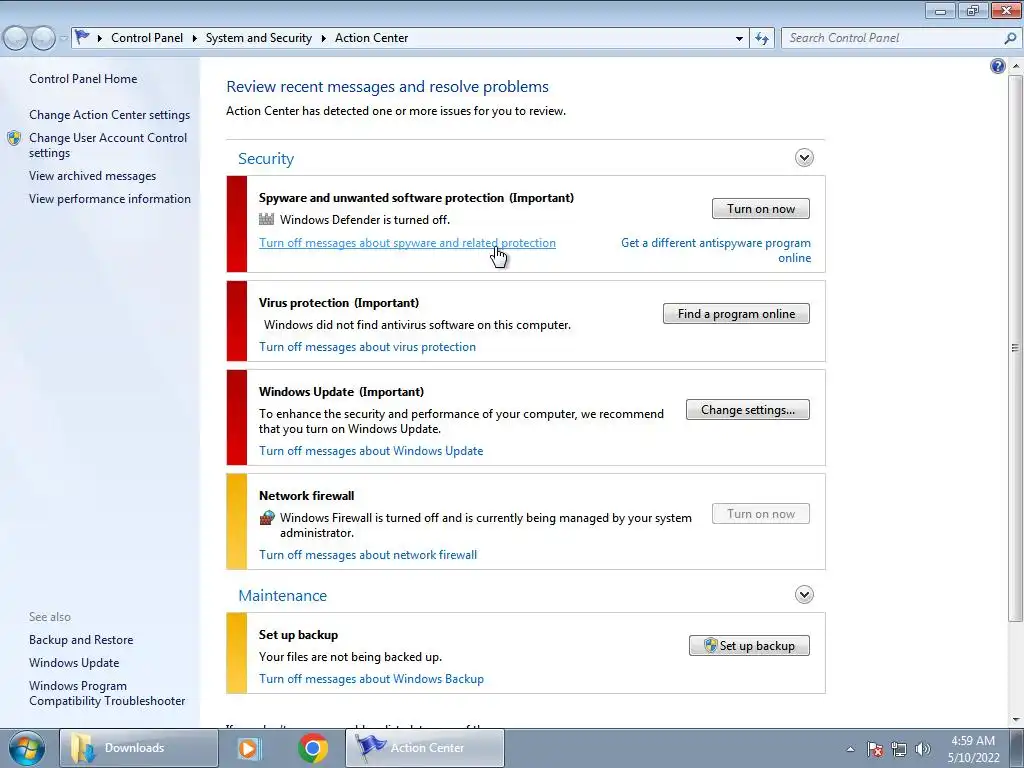
Task: Click the search magnifier icon
Action: point(1010,38)
